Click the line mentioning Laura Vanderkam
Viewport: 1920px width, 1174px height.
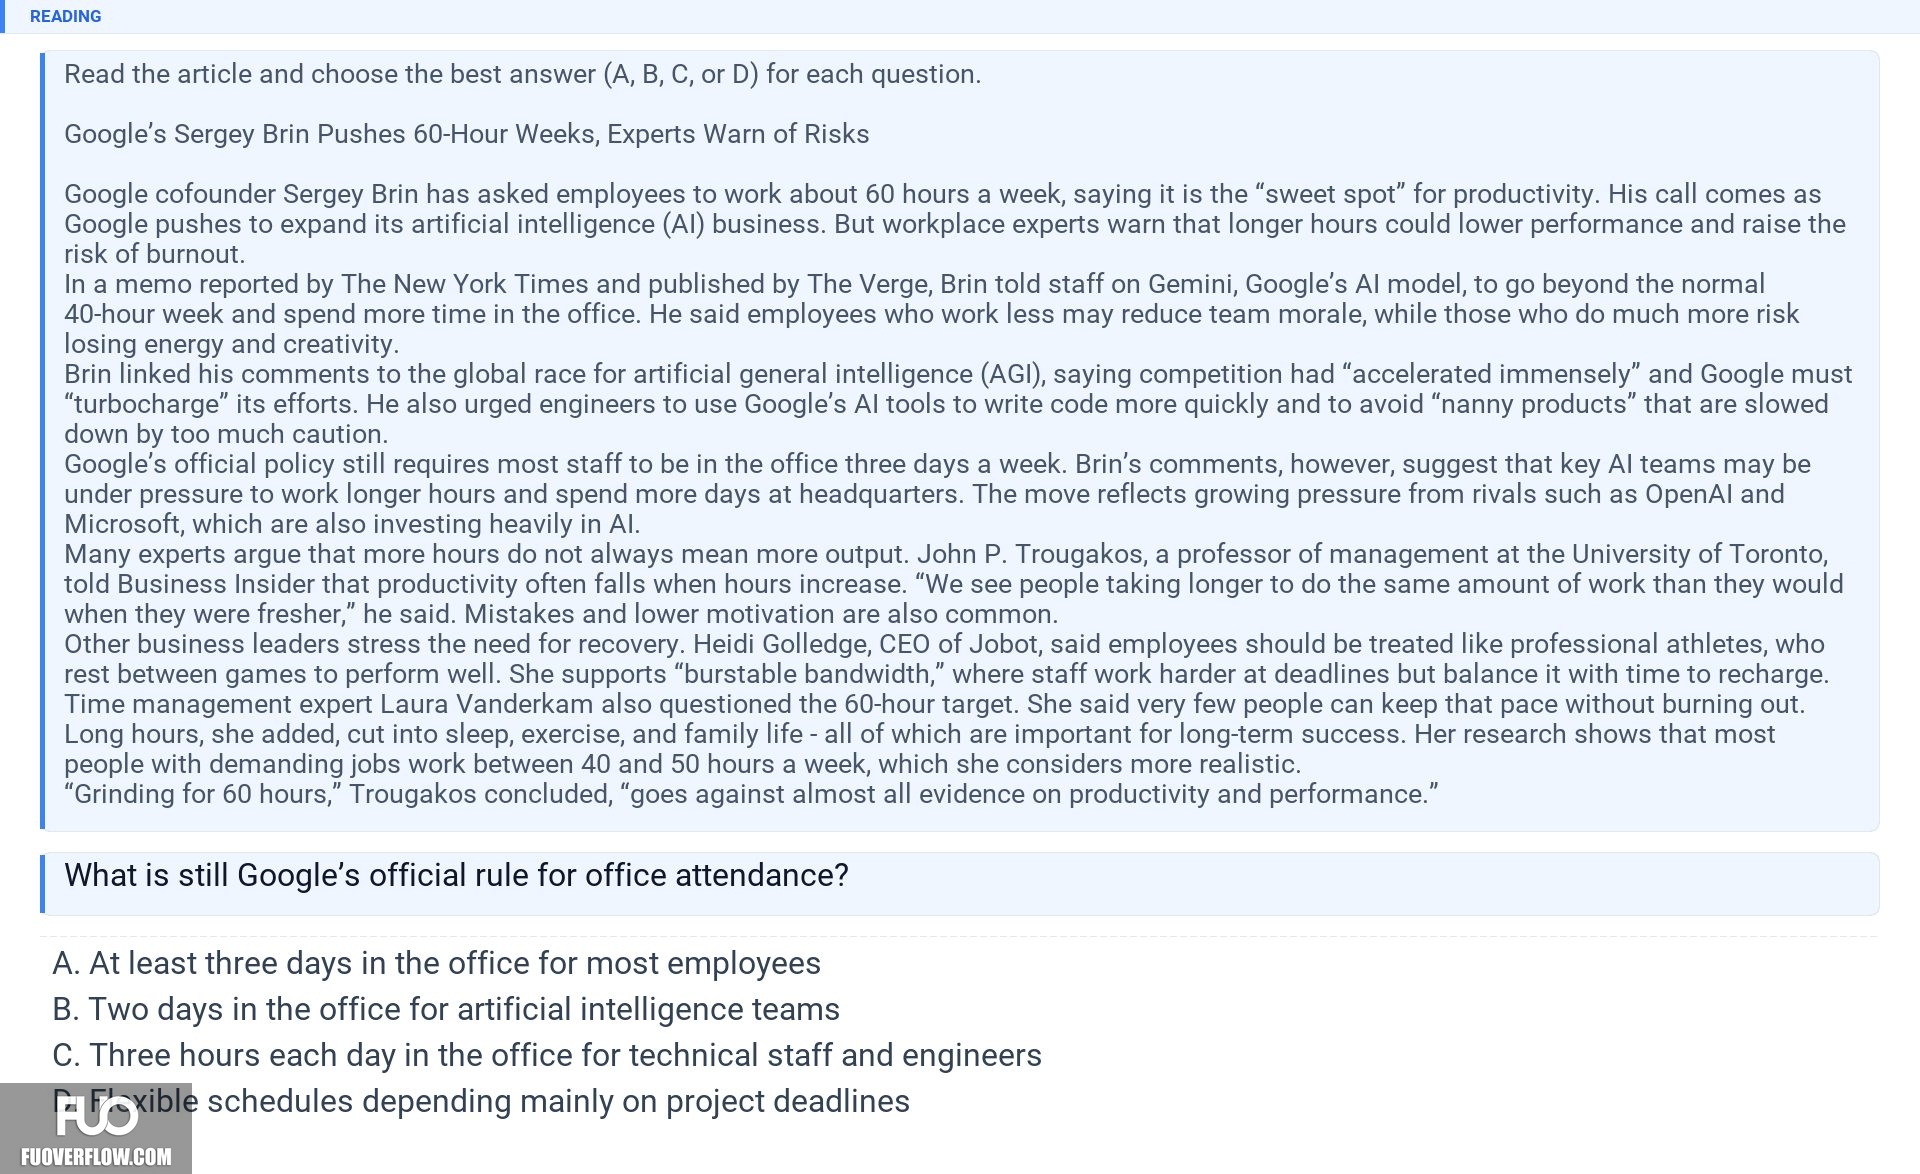[934, 704]
